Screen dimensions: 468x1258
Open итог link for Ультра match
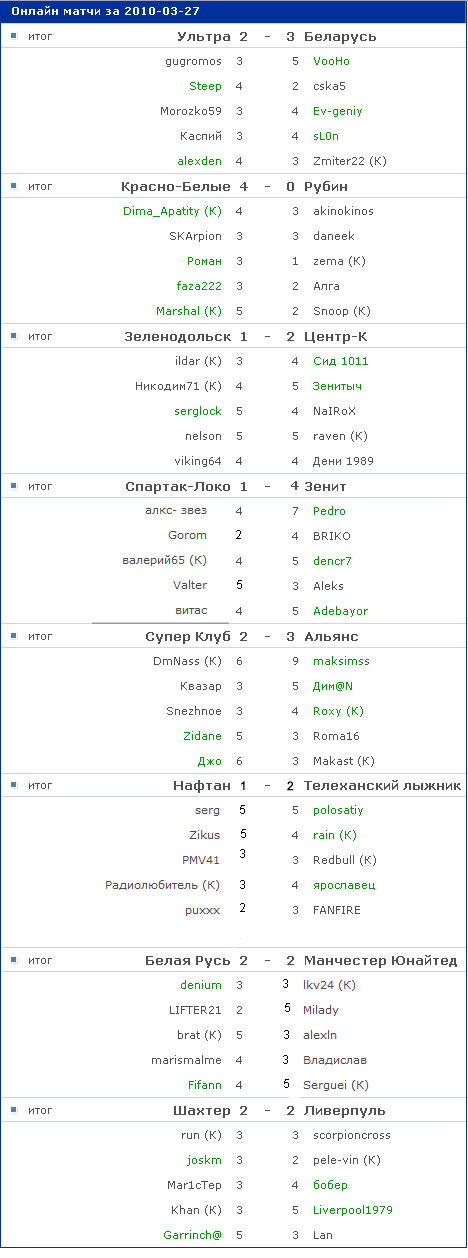39,36
